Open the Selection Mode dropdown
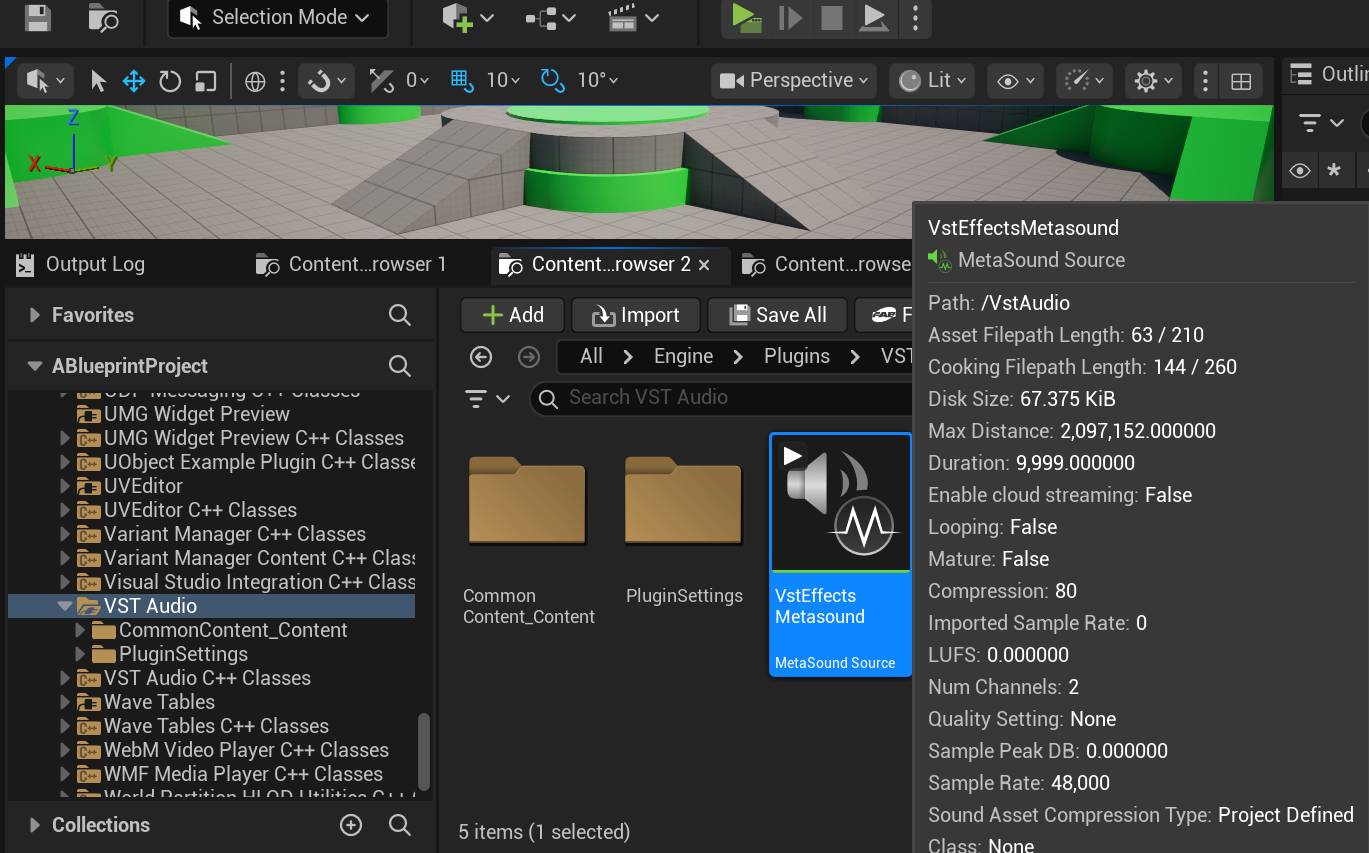The height and width of the screenshot is (853, 1369). pyautogui.click(x=277, y=17)
